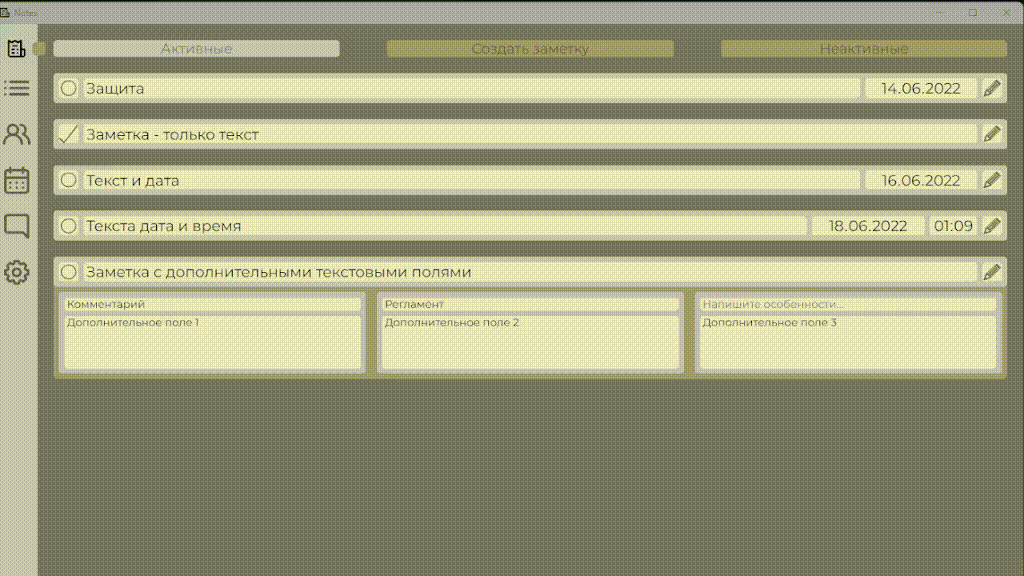Image resolution: width=1024 pixels, height=576 pixels.
Task: Edit the Защита note with the pencil icon
Action: tap(991, 88)
